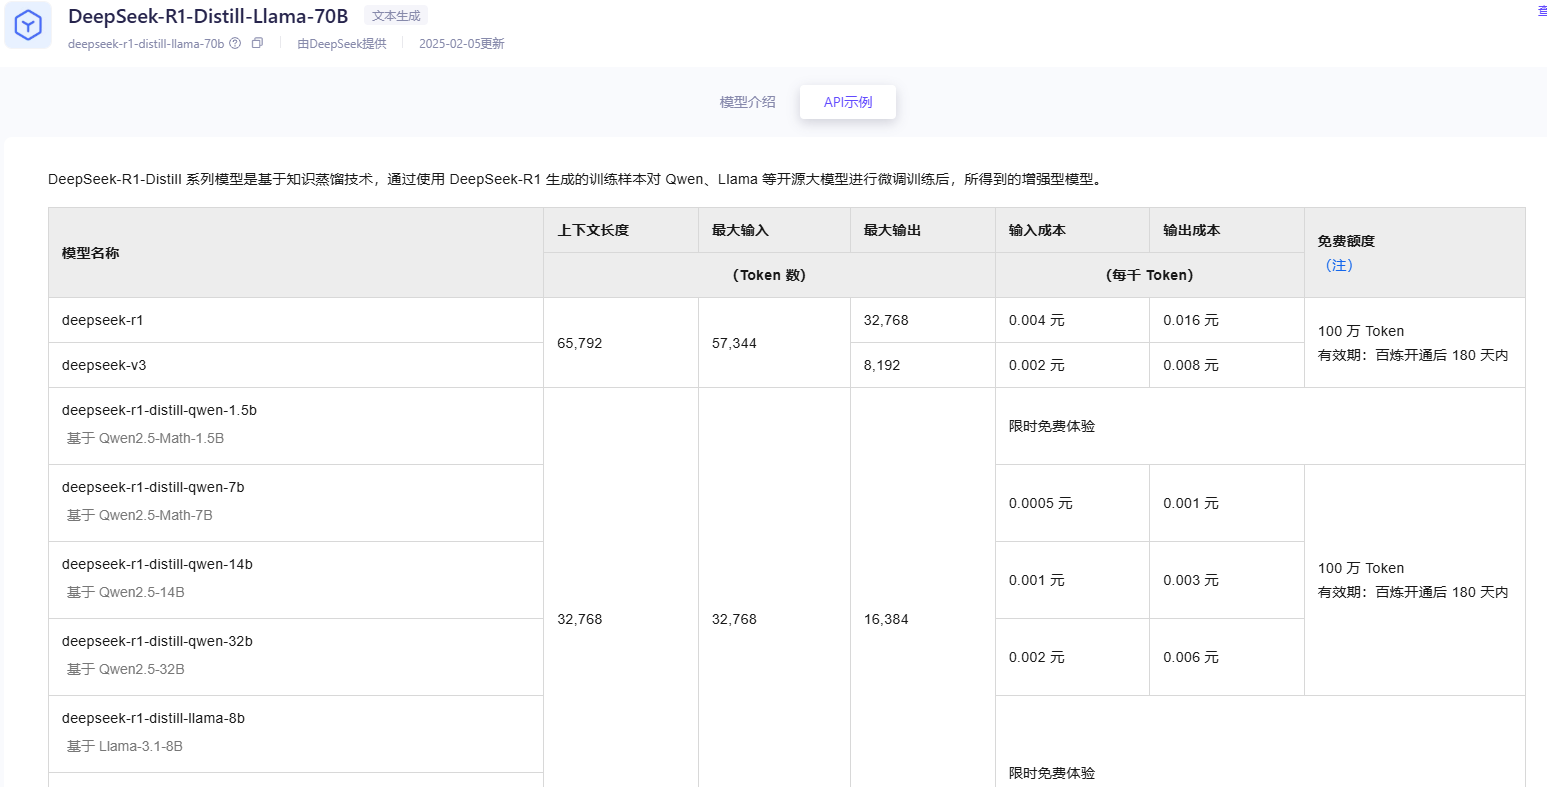The width and height of the screenshot is (1547, 787).
Task: Click the 文本生成 tag
Action: coord(396,16)
